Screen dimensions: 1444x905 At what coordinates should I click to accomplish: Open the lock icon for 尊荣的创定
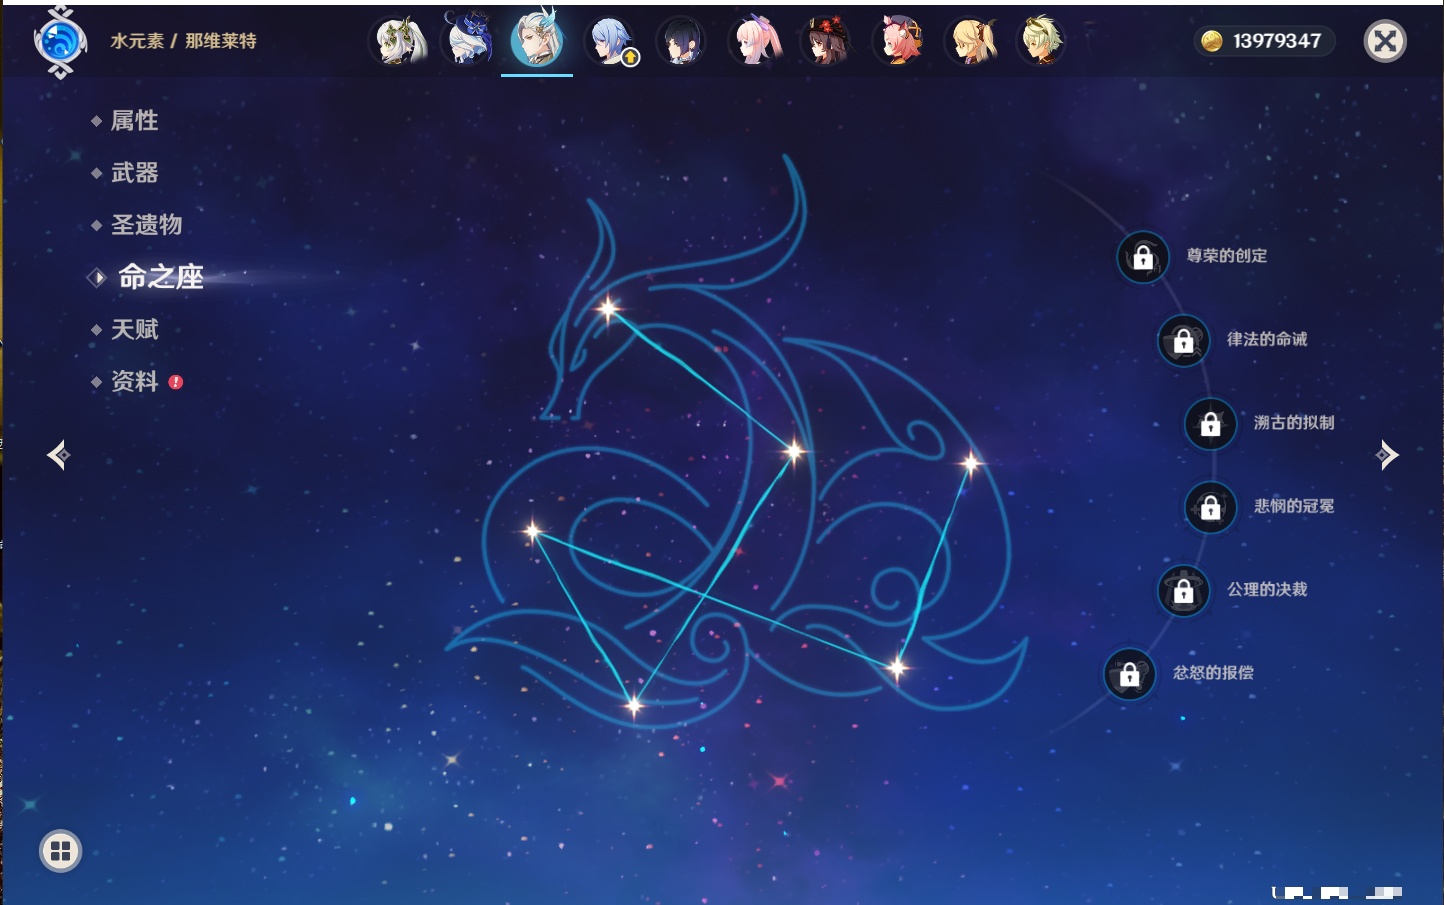tap(1143, 257)
